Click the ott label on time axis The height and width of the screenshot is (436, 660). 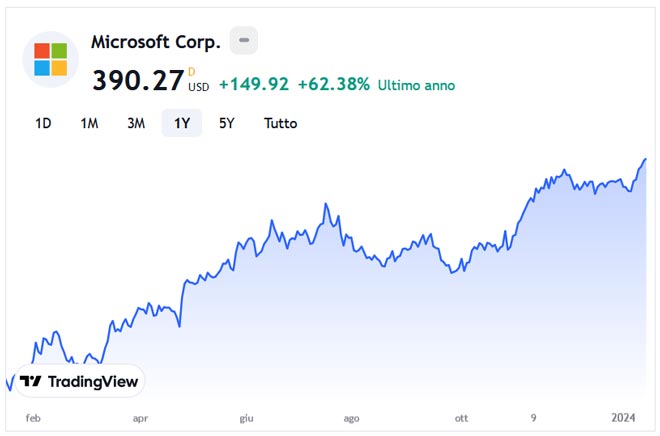coord(461,419)
